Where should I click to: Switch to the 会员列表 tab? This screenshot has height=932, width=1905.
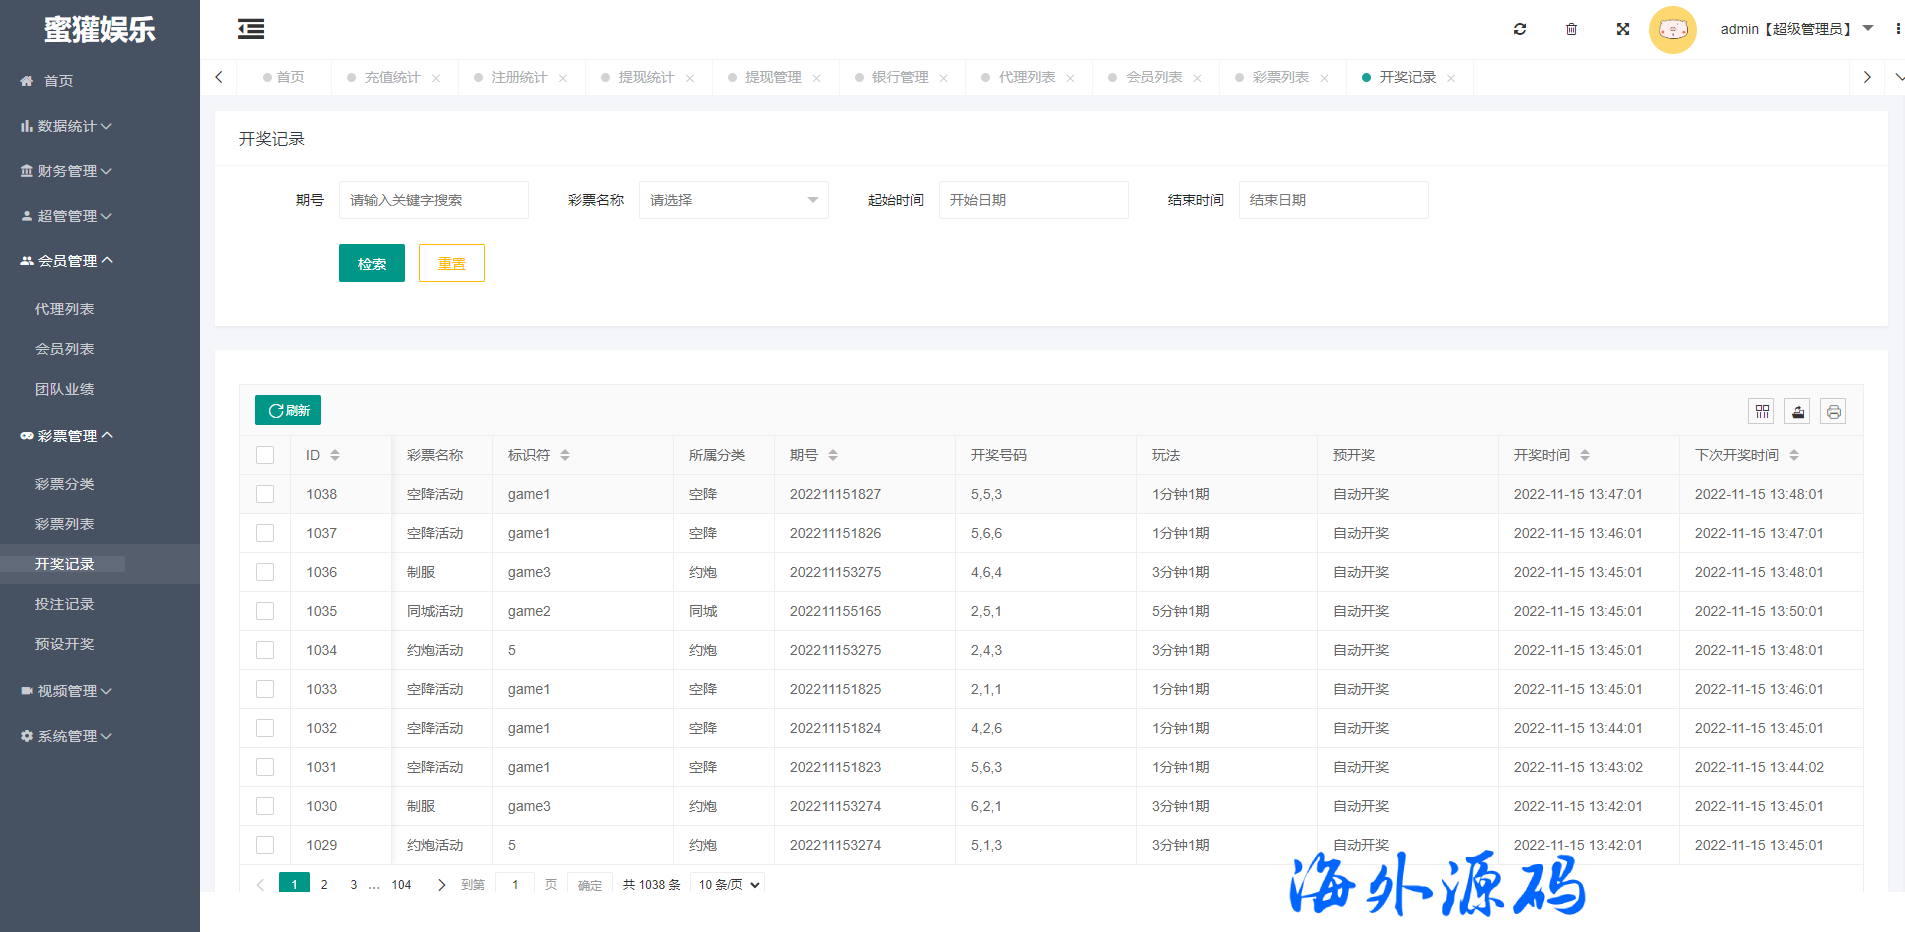click(1153, 77)
